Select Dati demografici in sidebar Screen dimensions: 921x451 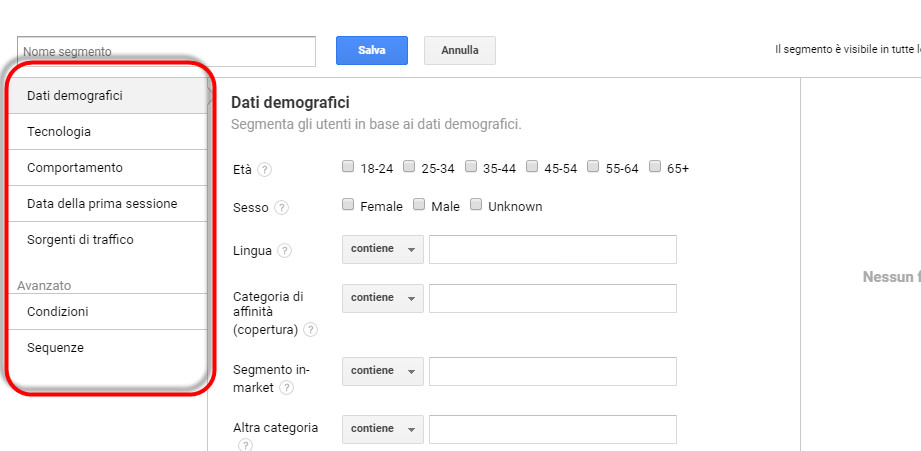click(107, 96)
